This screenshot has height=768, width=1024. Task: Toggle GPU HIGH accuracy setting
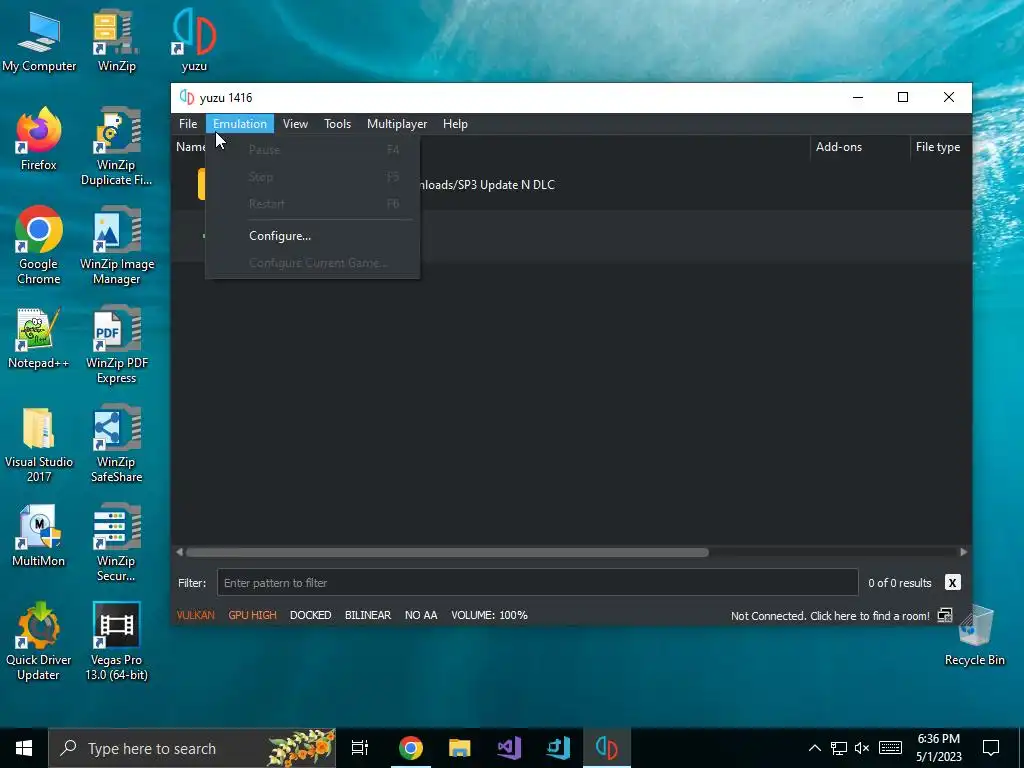tap(252, 615)
